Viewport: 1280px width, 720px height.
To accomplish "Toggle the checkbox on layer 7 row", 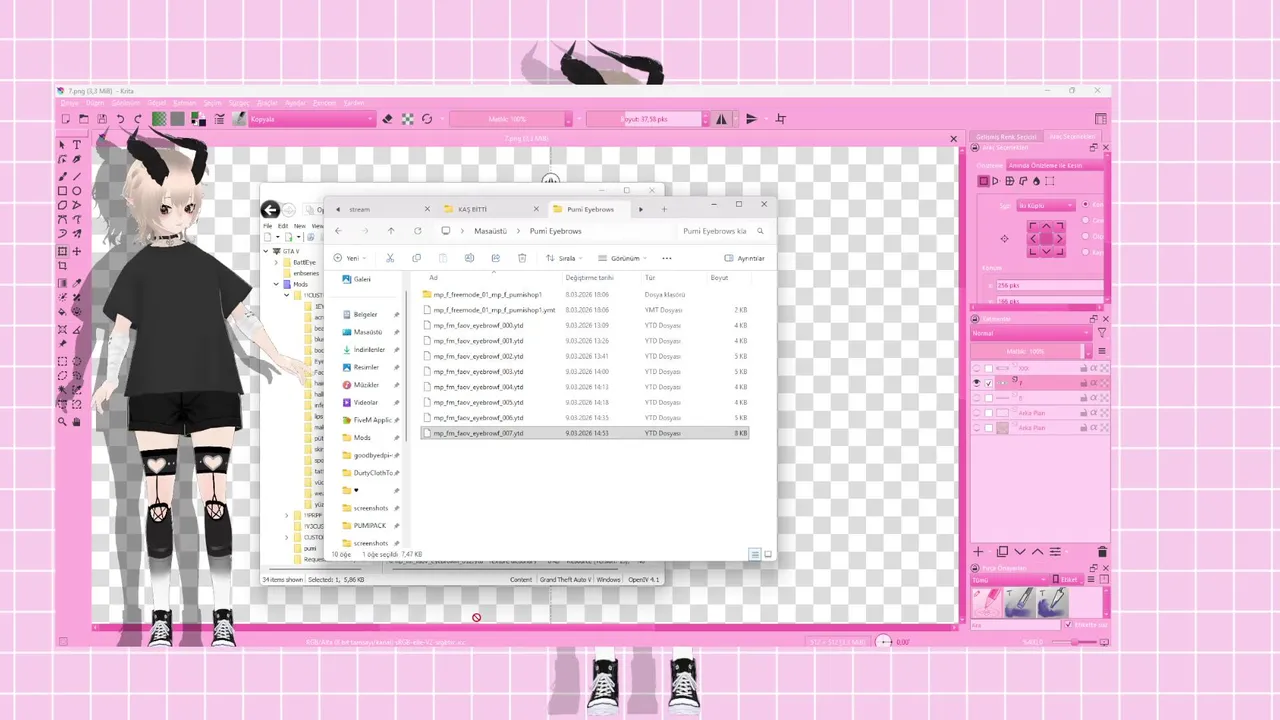I will coord(989,383).
